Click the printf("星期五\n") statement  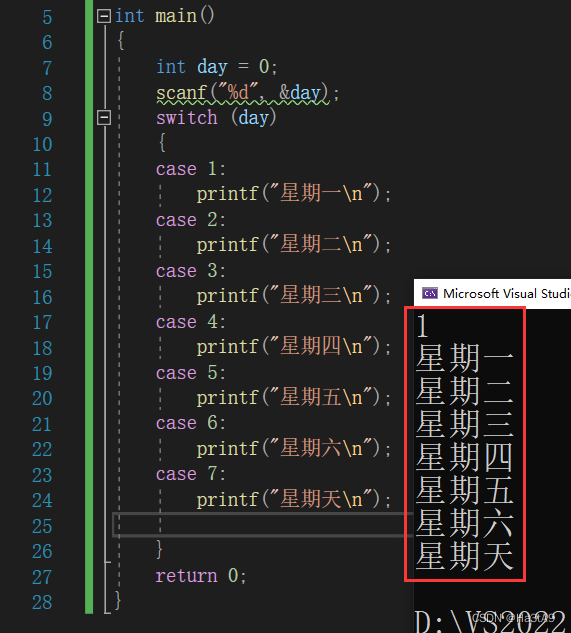point(294,398)
